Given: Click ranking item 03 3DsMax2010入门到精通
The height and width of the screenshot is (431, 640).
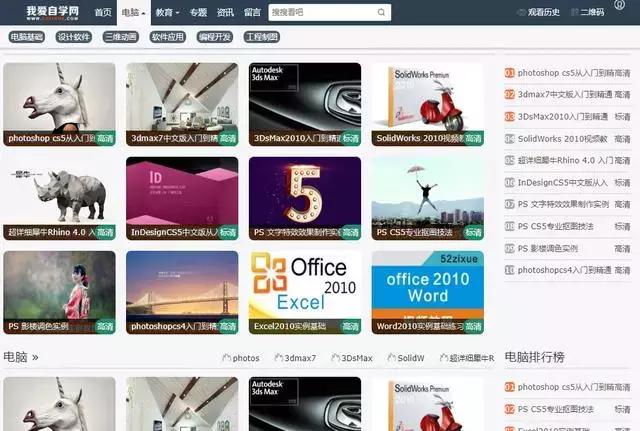Looking at the screenshot, I should tap(567, 117).
